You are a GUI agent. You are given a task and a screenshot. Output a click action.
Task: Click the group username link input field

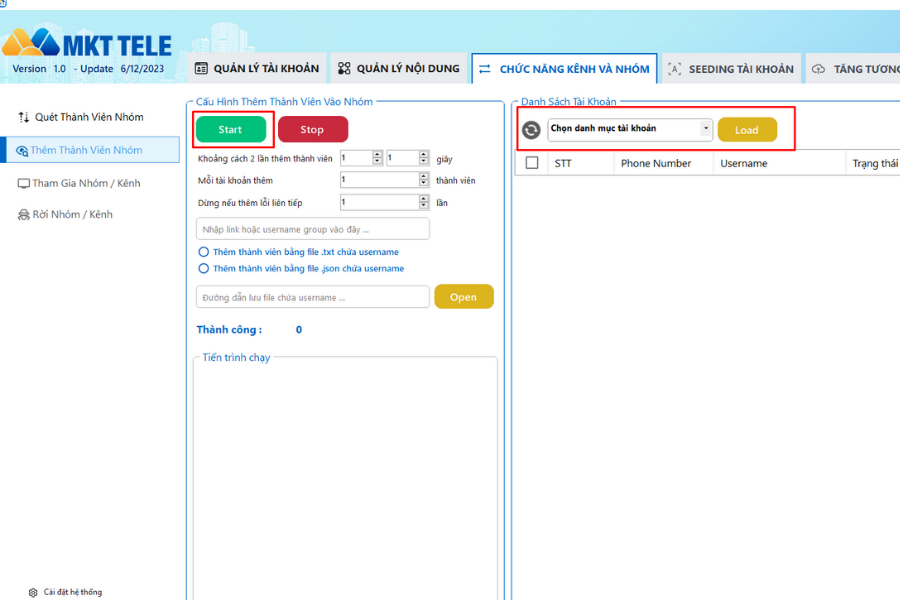(312, 229)
